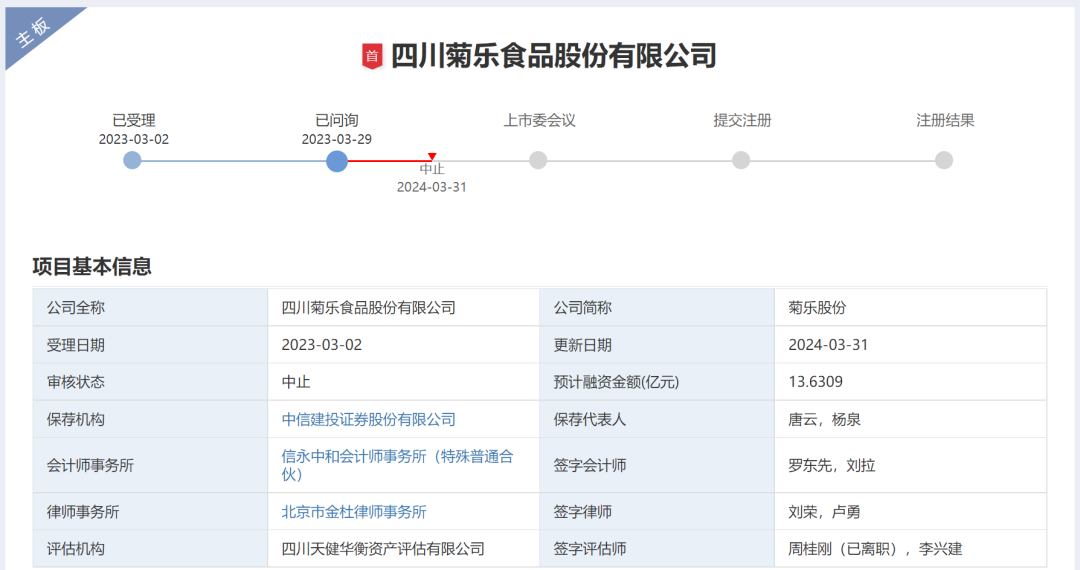
Task: Click the 中止 label below the timeline
Action: coord(432,169)
